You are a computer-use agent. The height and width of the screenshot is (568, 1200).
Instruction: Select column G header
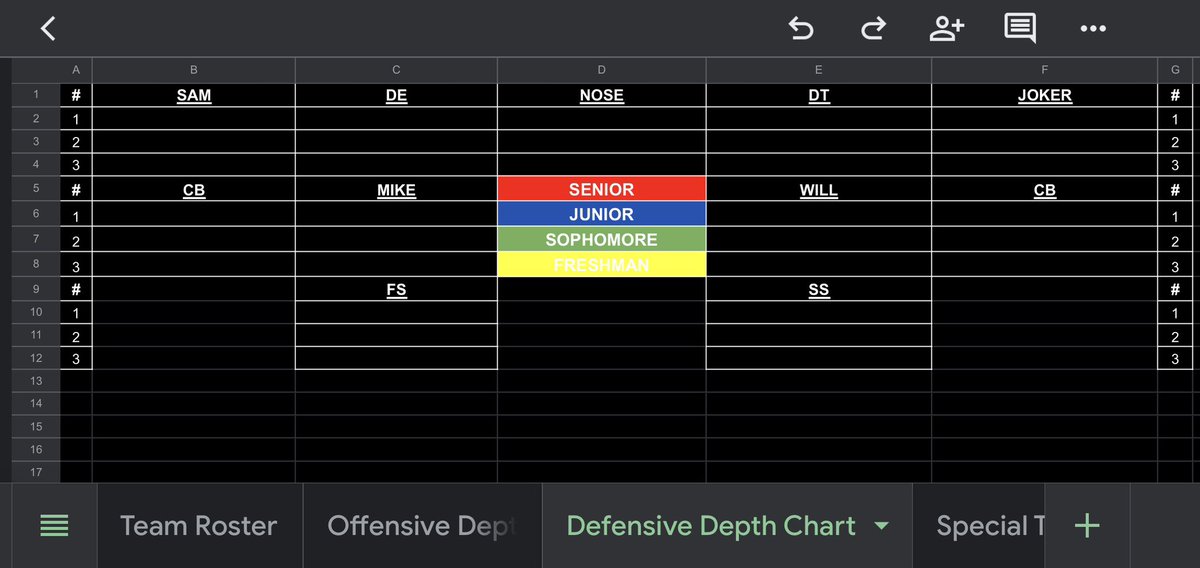click(1175, 70)
